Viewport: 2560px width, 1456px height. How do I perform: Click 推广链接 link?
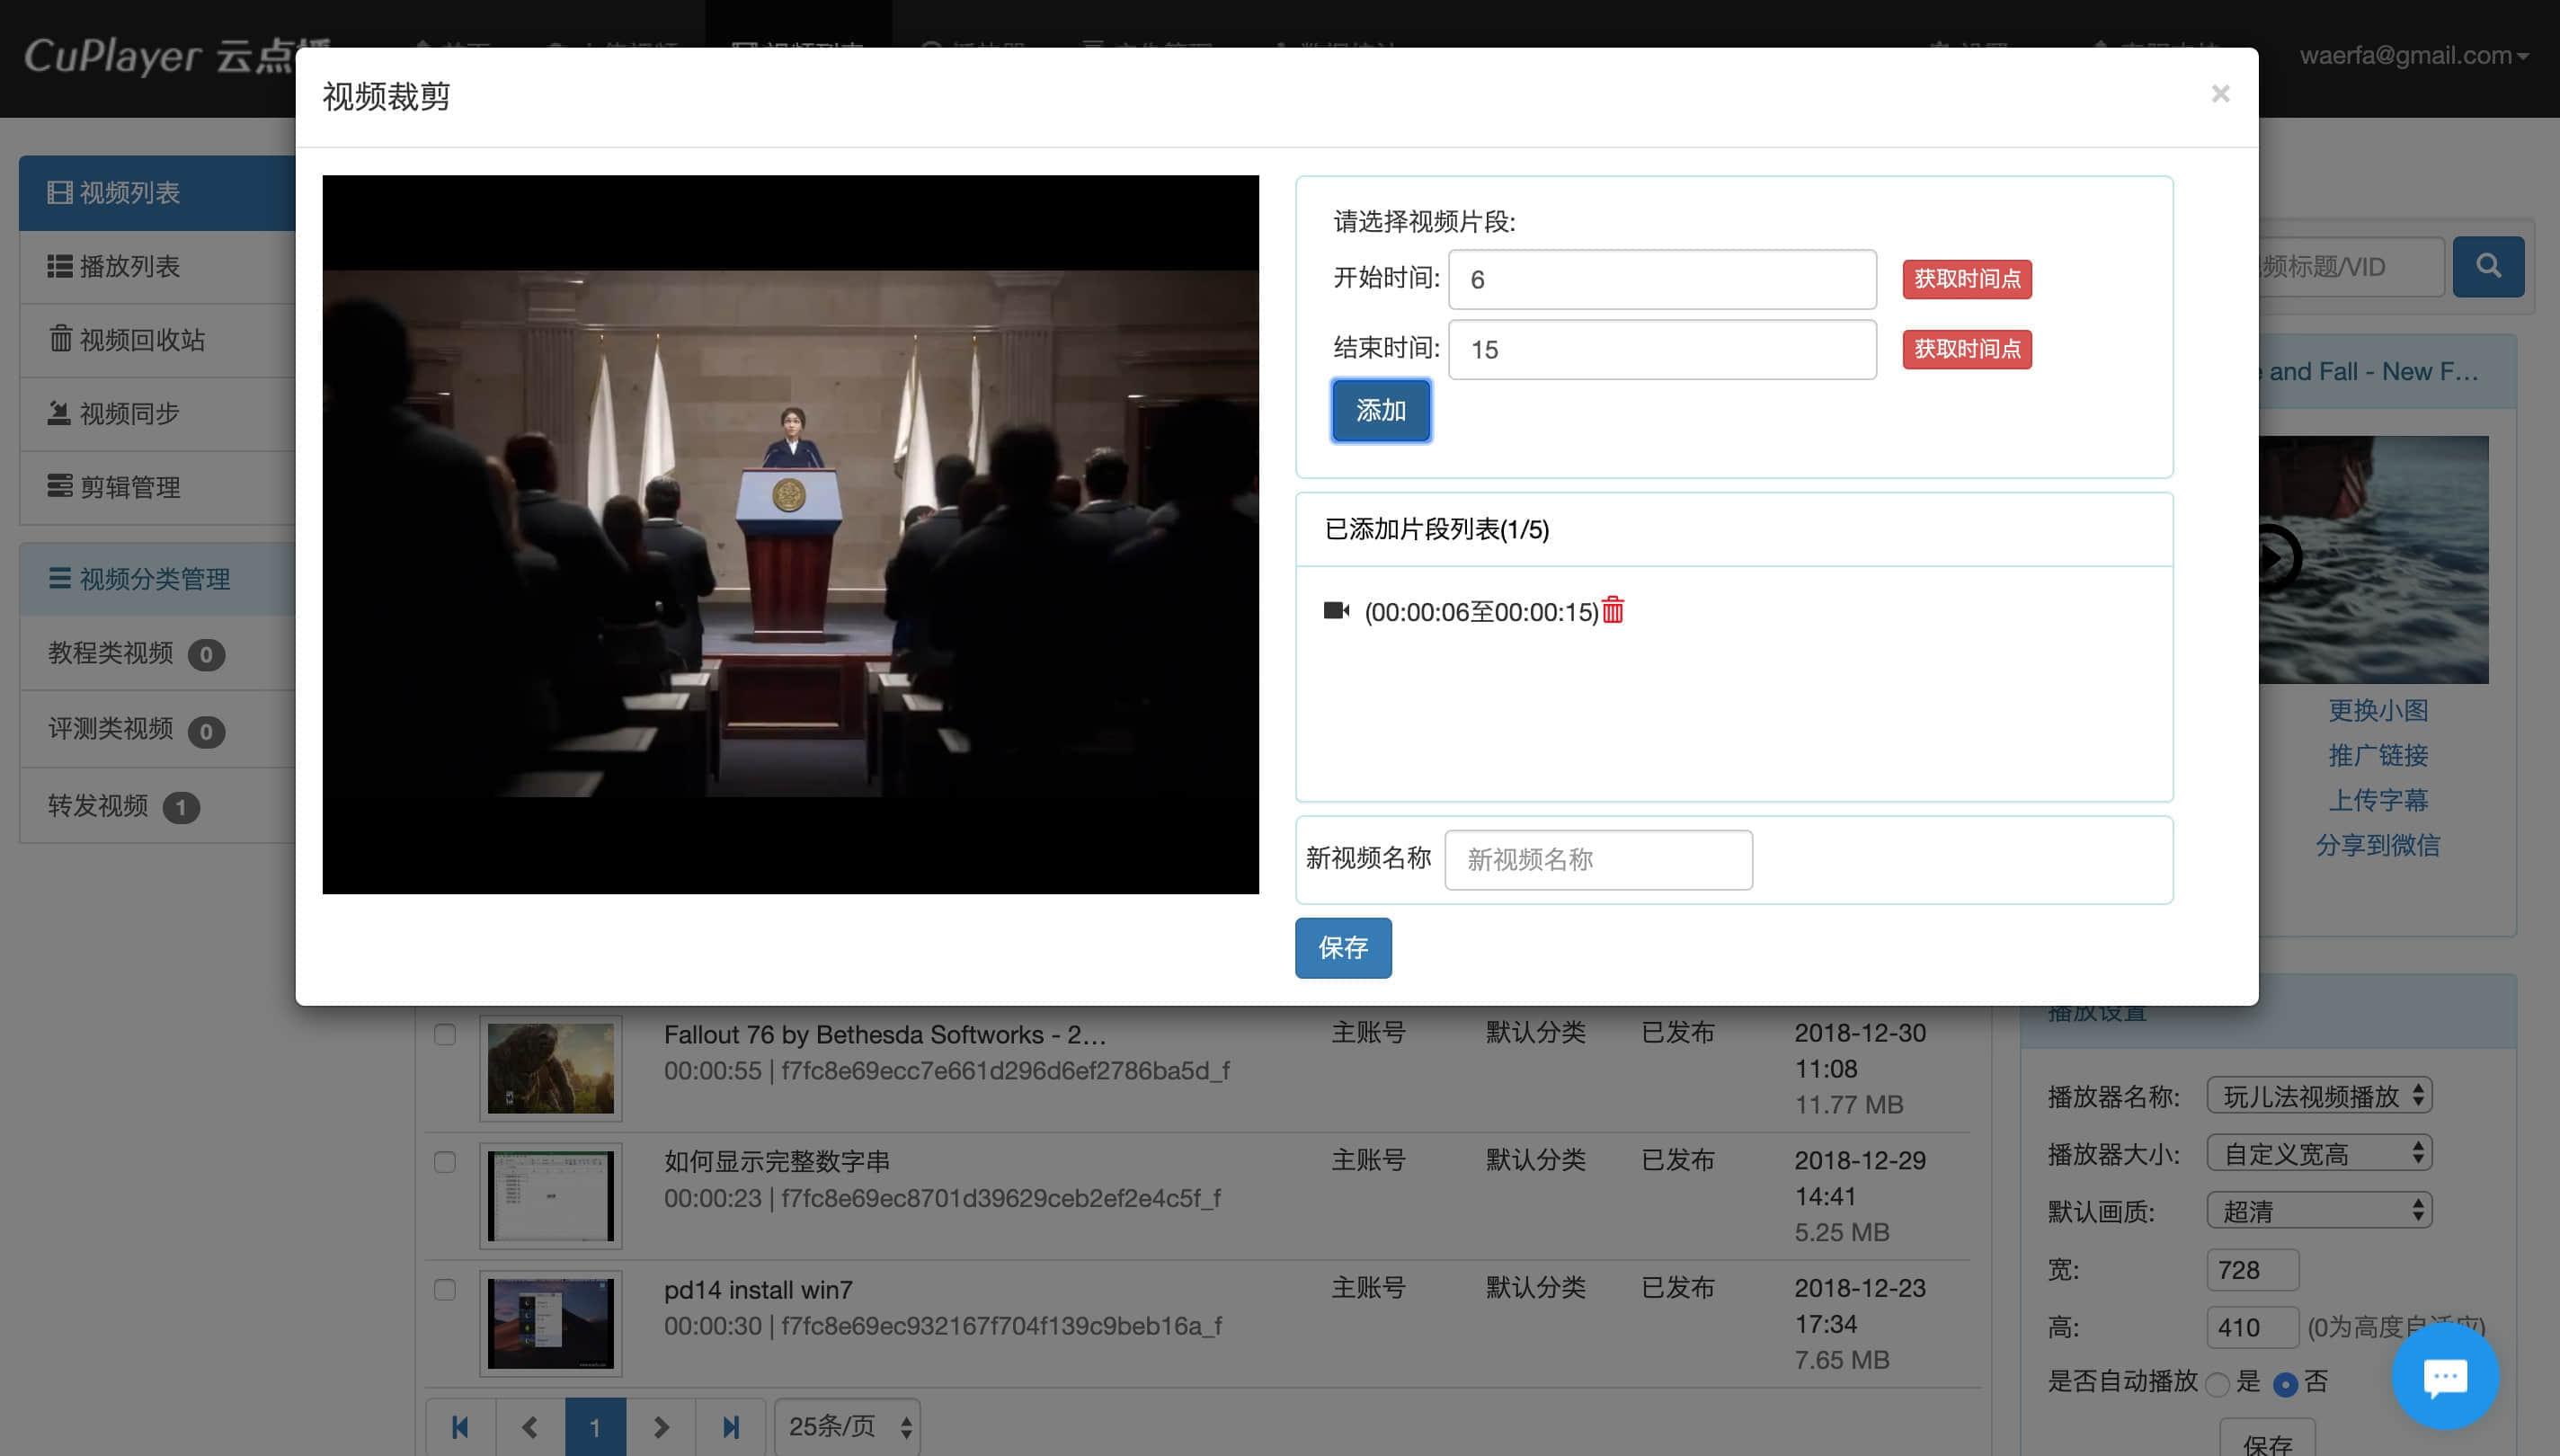2378,756
